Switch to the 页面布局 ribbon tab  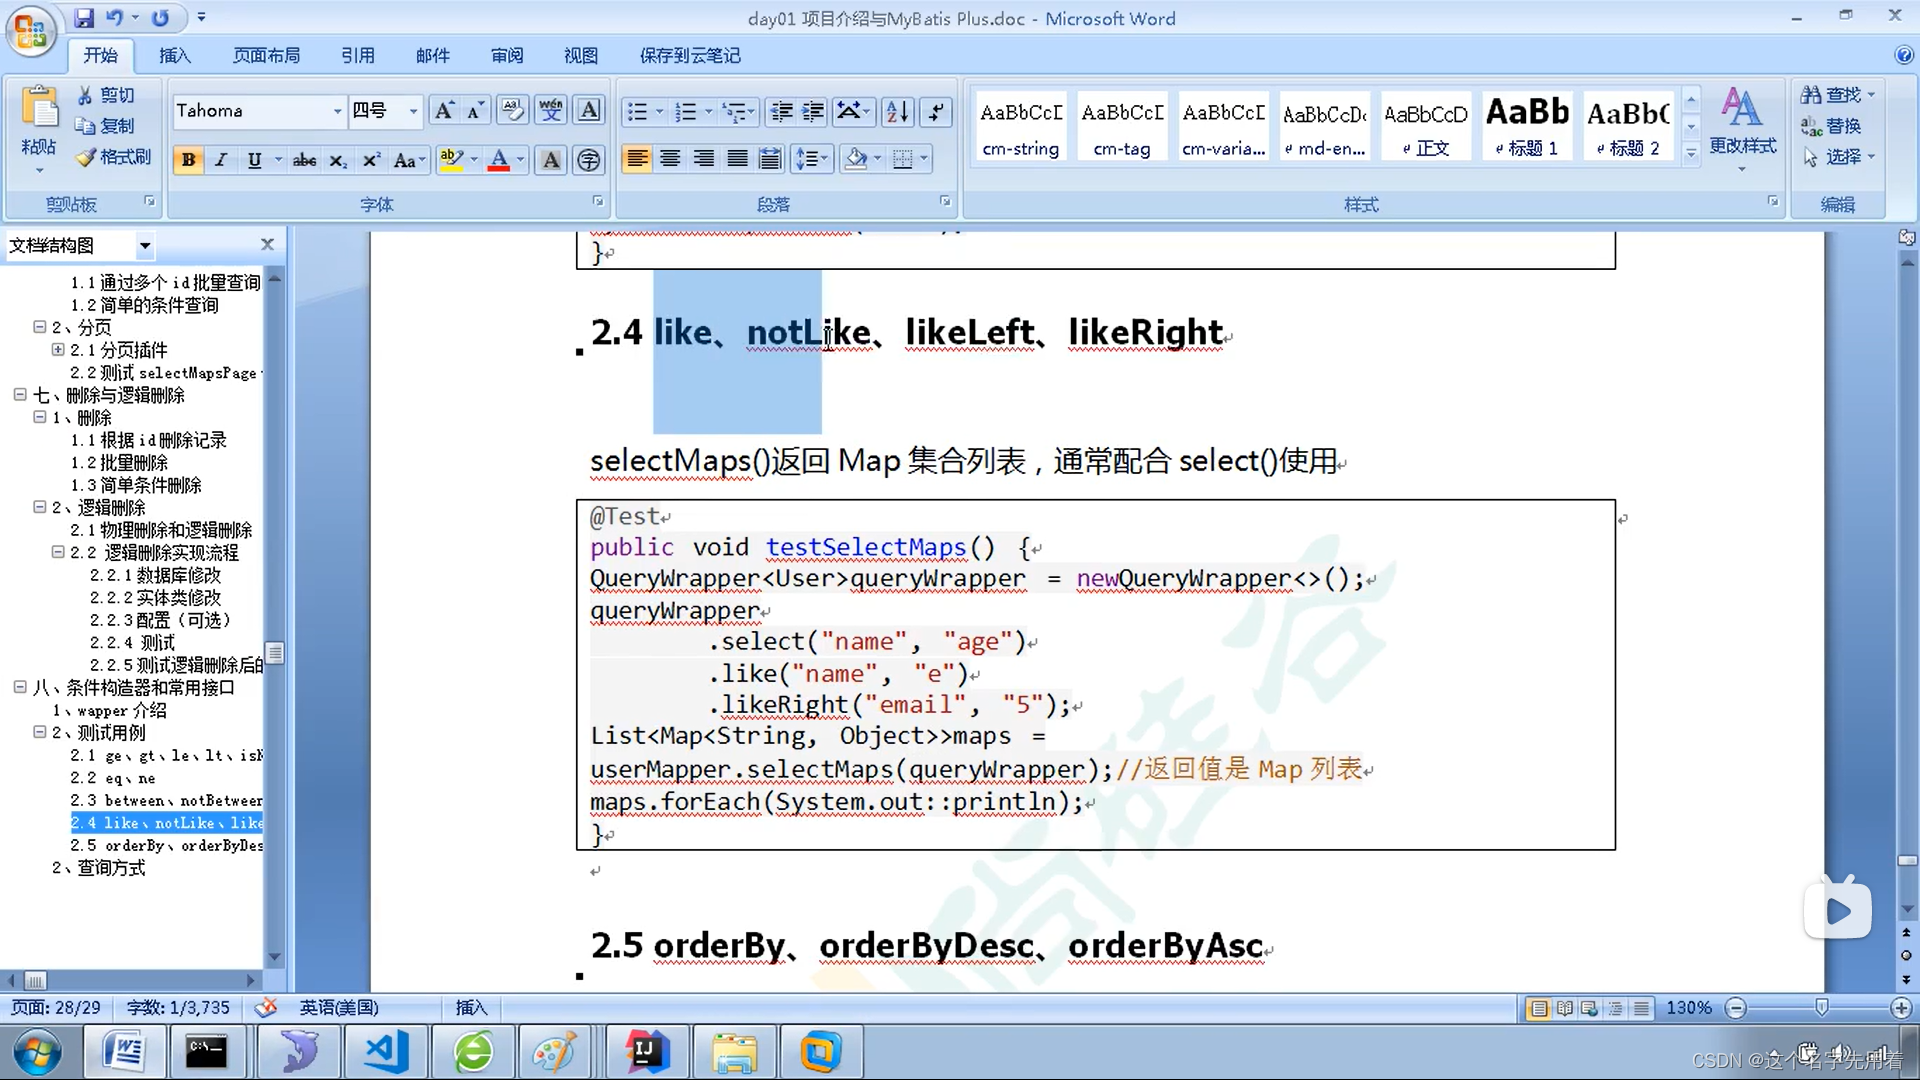(266, 56)
